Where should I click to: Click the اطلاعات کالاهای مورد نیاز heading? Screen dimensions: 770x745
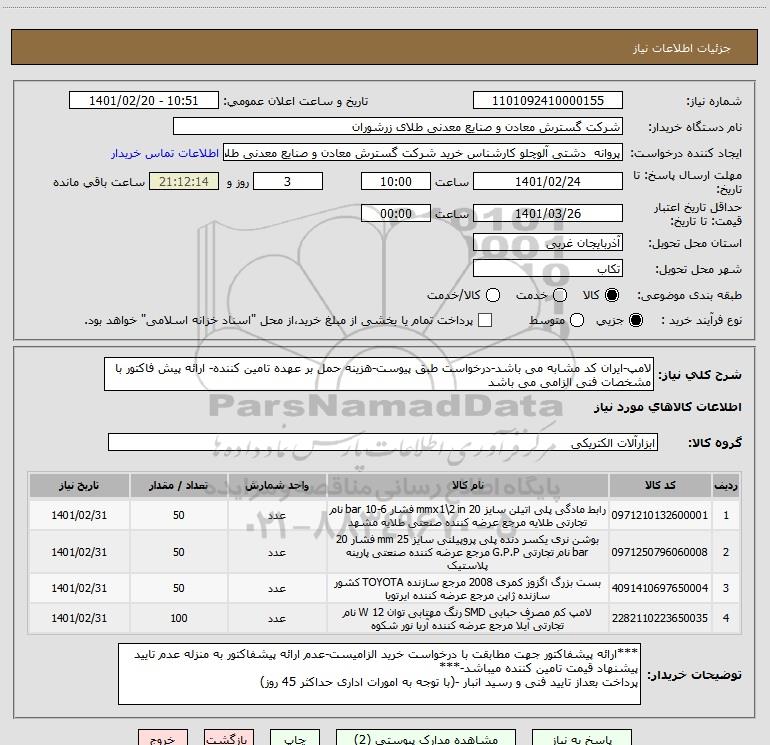(667, 407)
